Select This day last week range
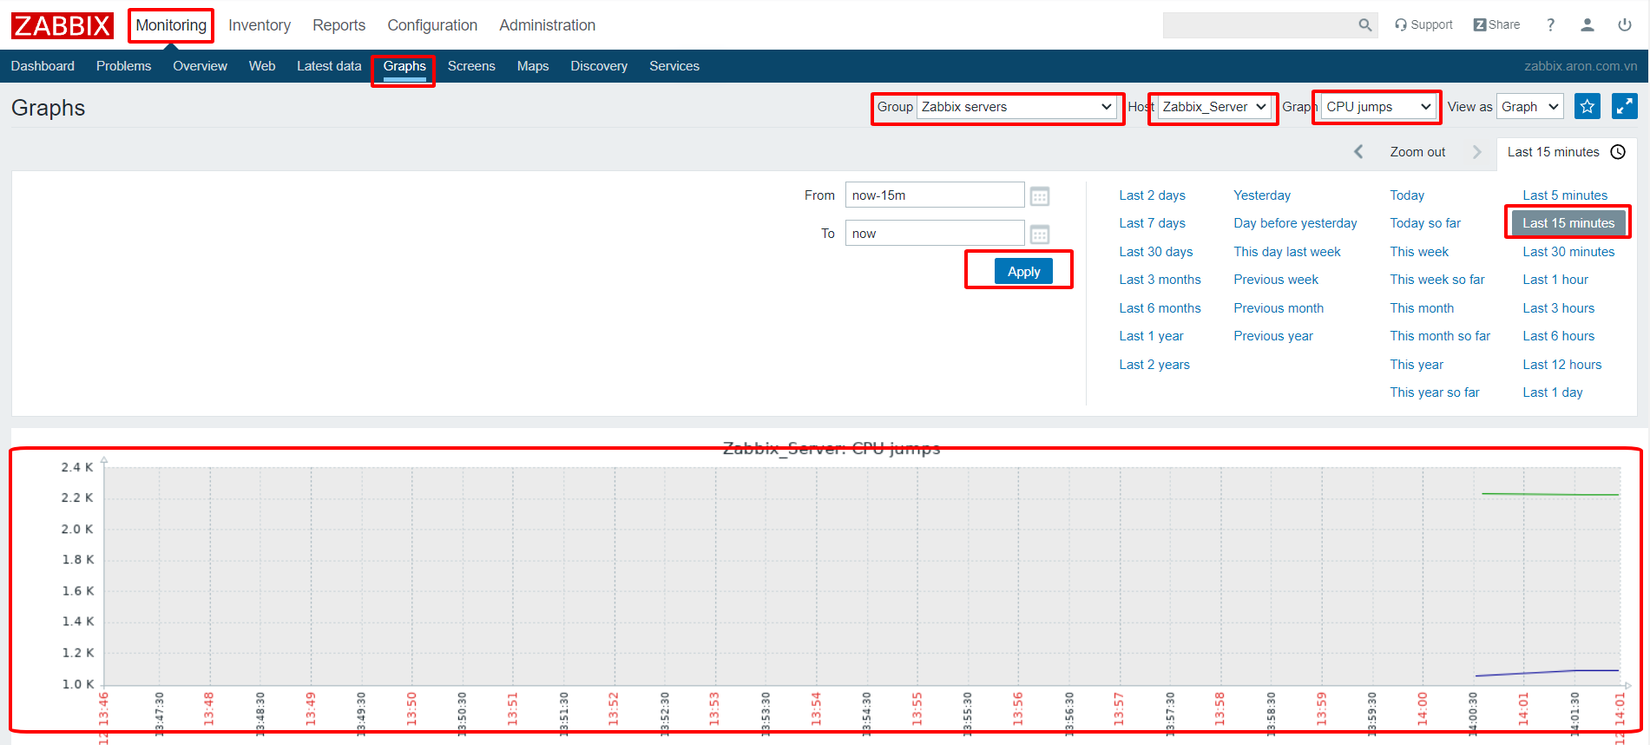The width and height of the screenshot is (1650, 745). [1287, 252]
